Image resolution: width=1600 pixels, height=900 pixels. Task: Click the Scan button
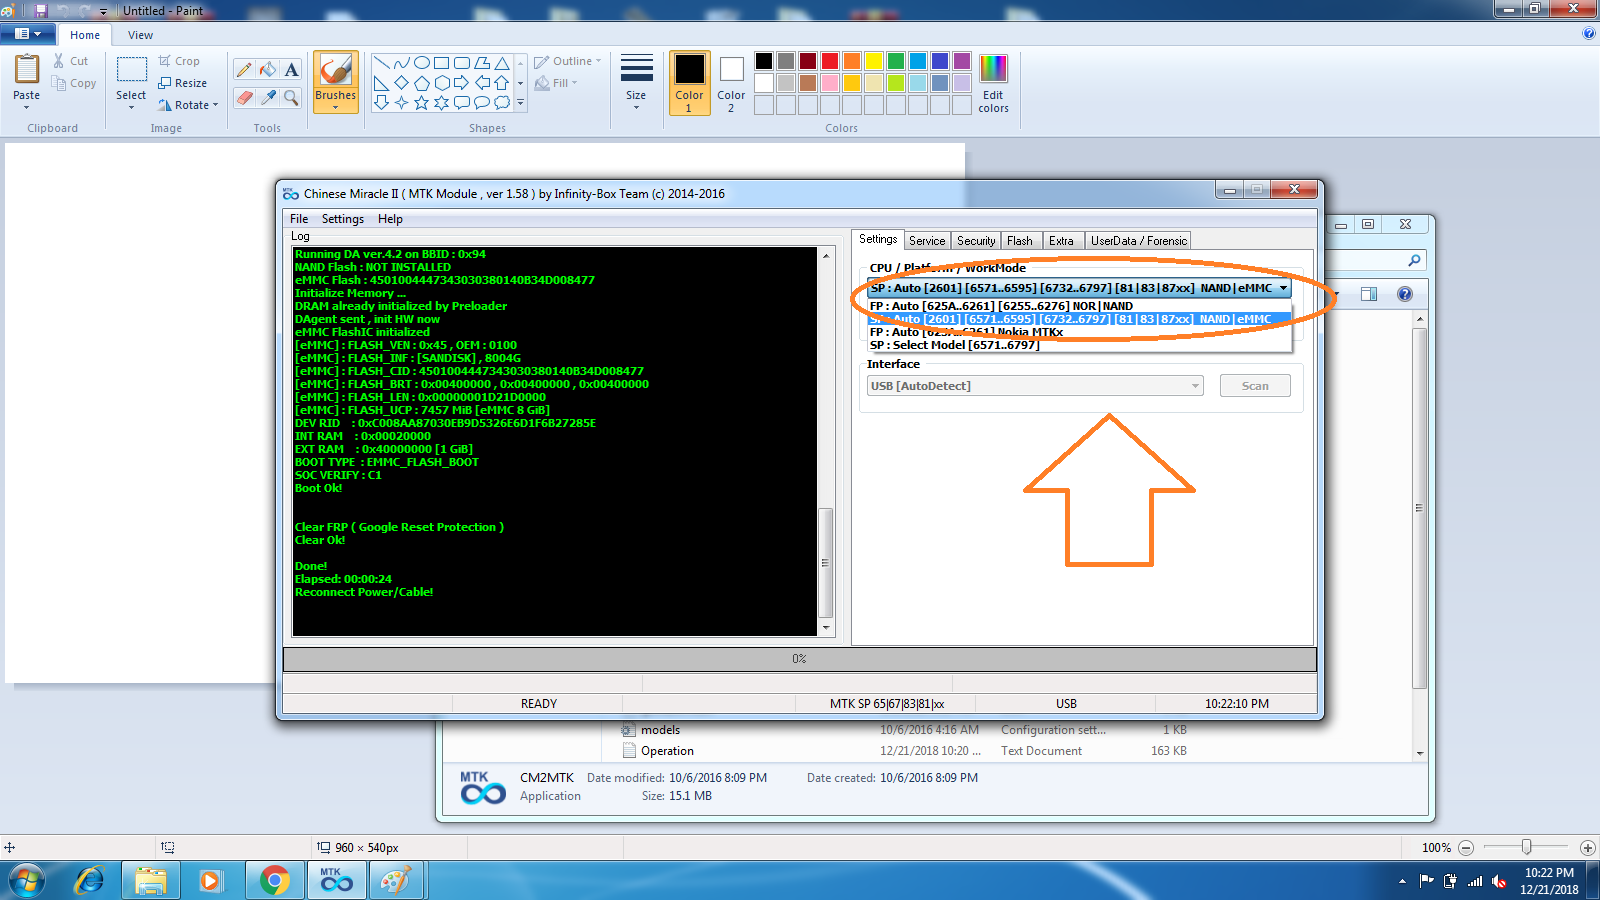point(1255,386)
